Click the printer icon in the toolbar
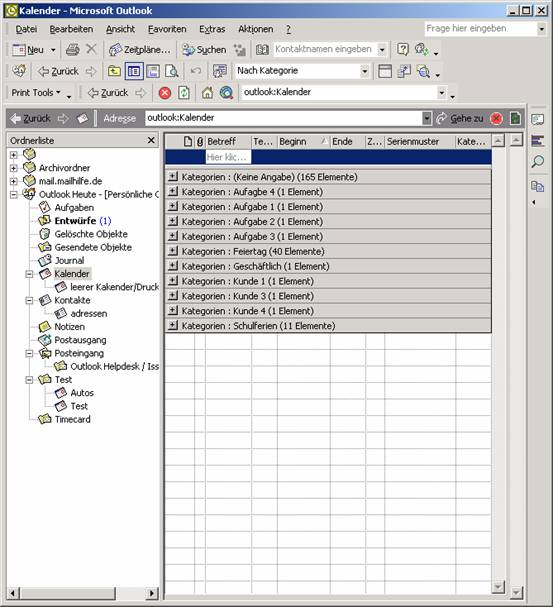This screenshot has width=553, height=607. (x=72, y=50)
